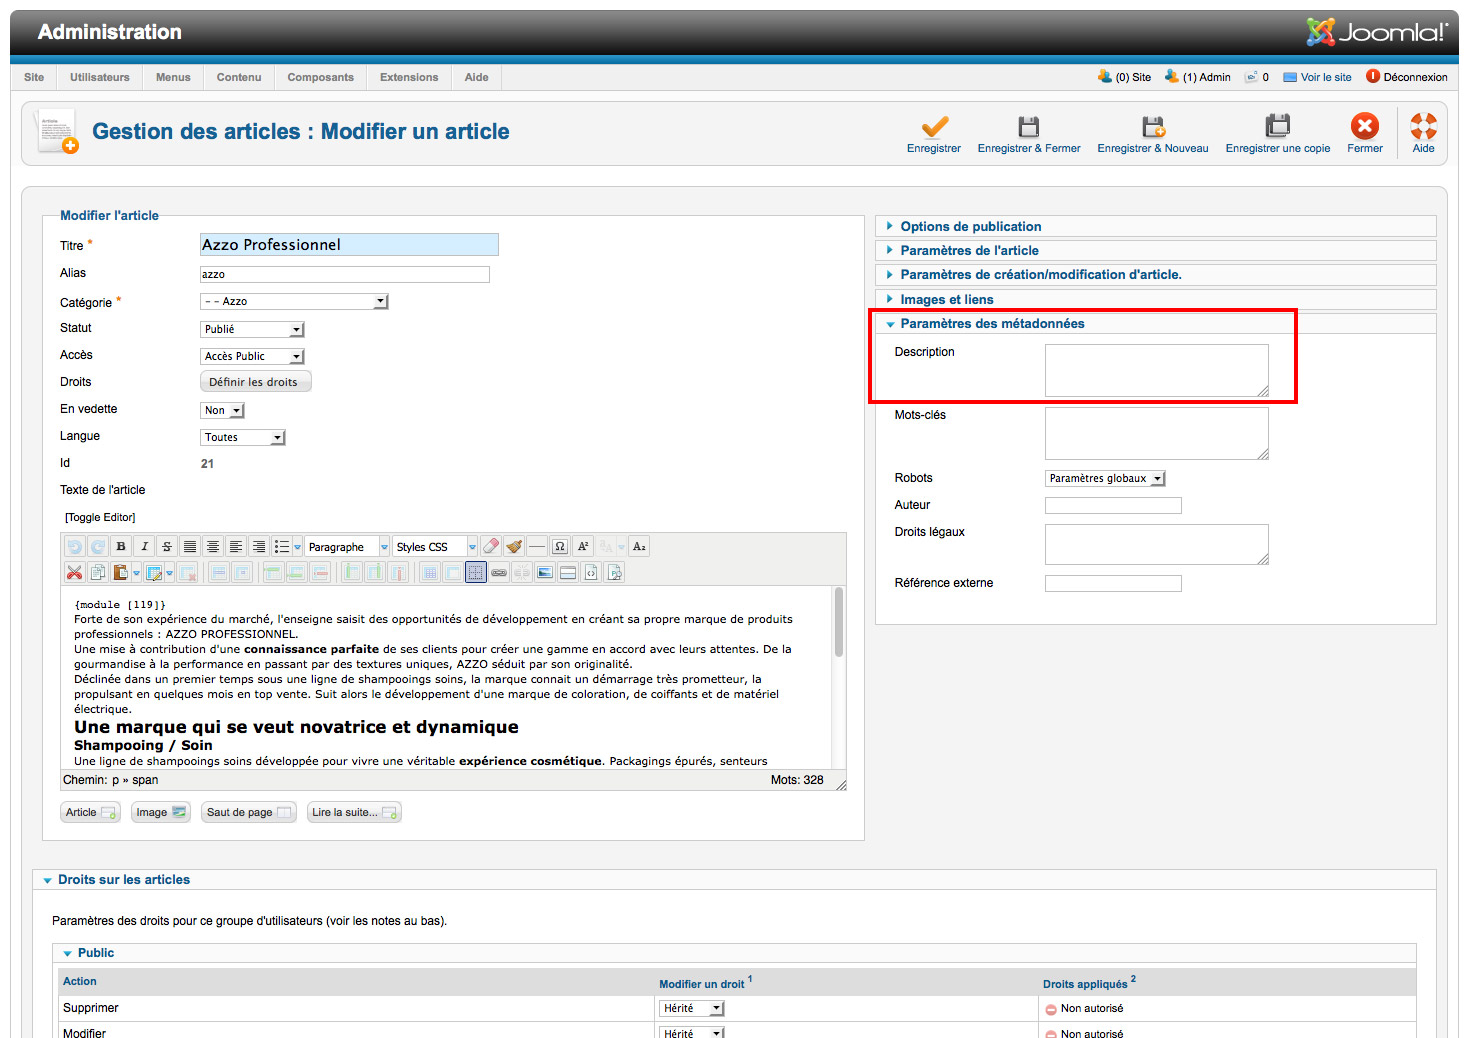Insert a hyperlink with the chain icon
This screenshot has height=1038, width=1469.
pos(499,573)
